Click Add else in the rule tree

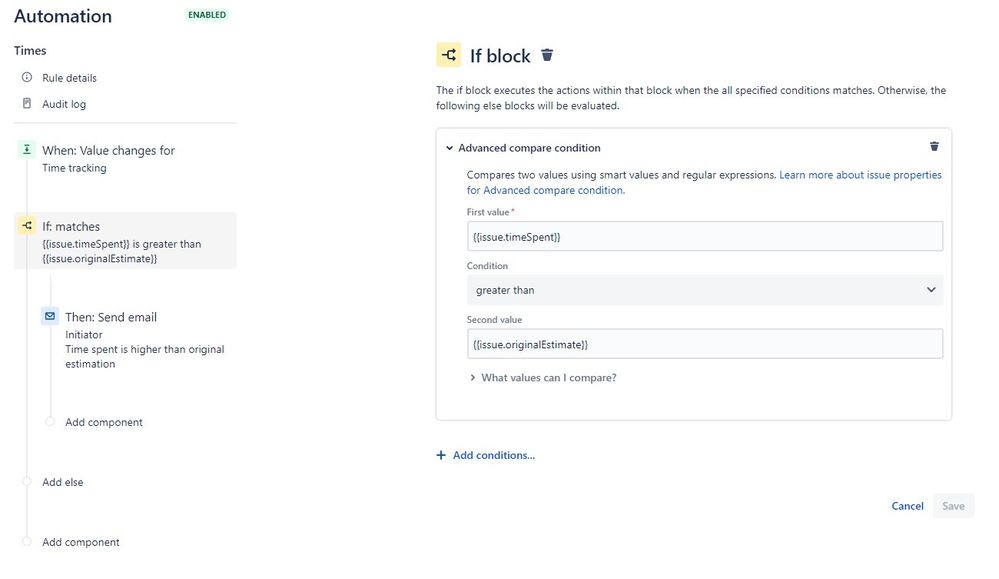[62, 482]
